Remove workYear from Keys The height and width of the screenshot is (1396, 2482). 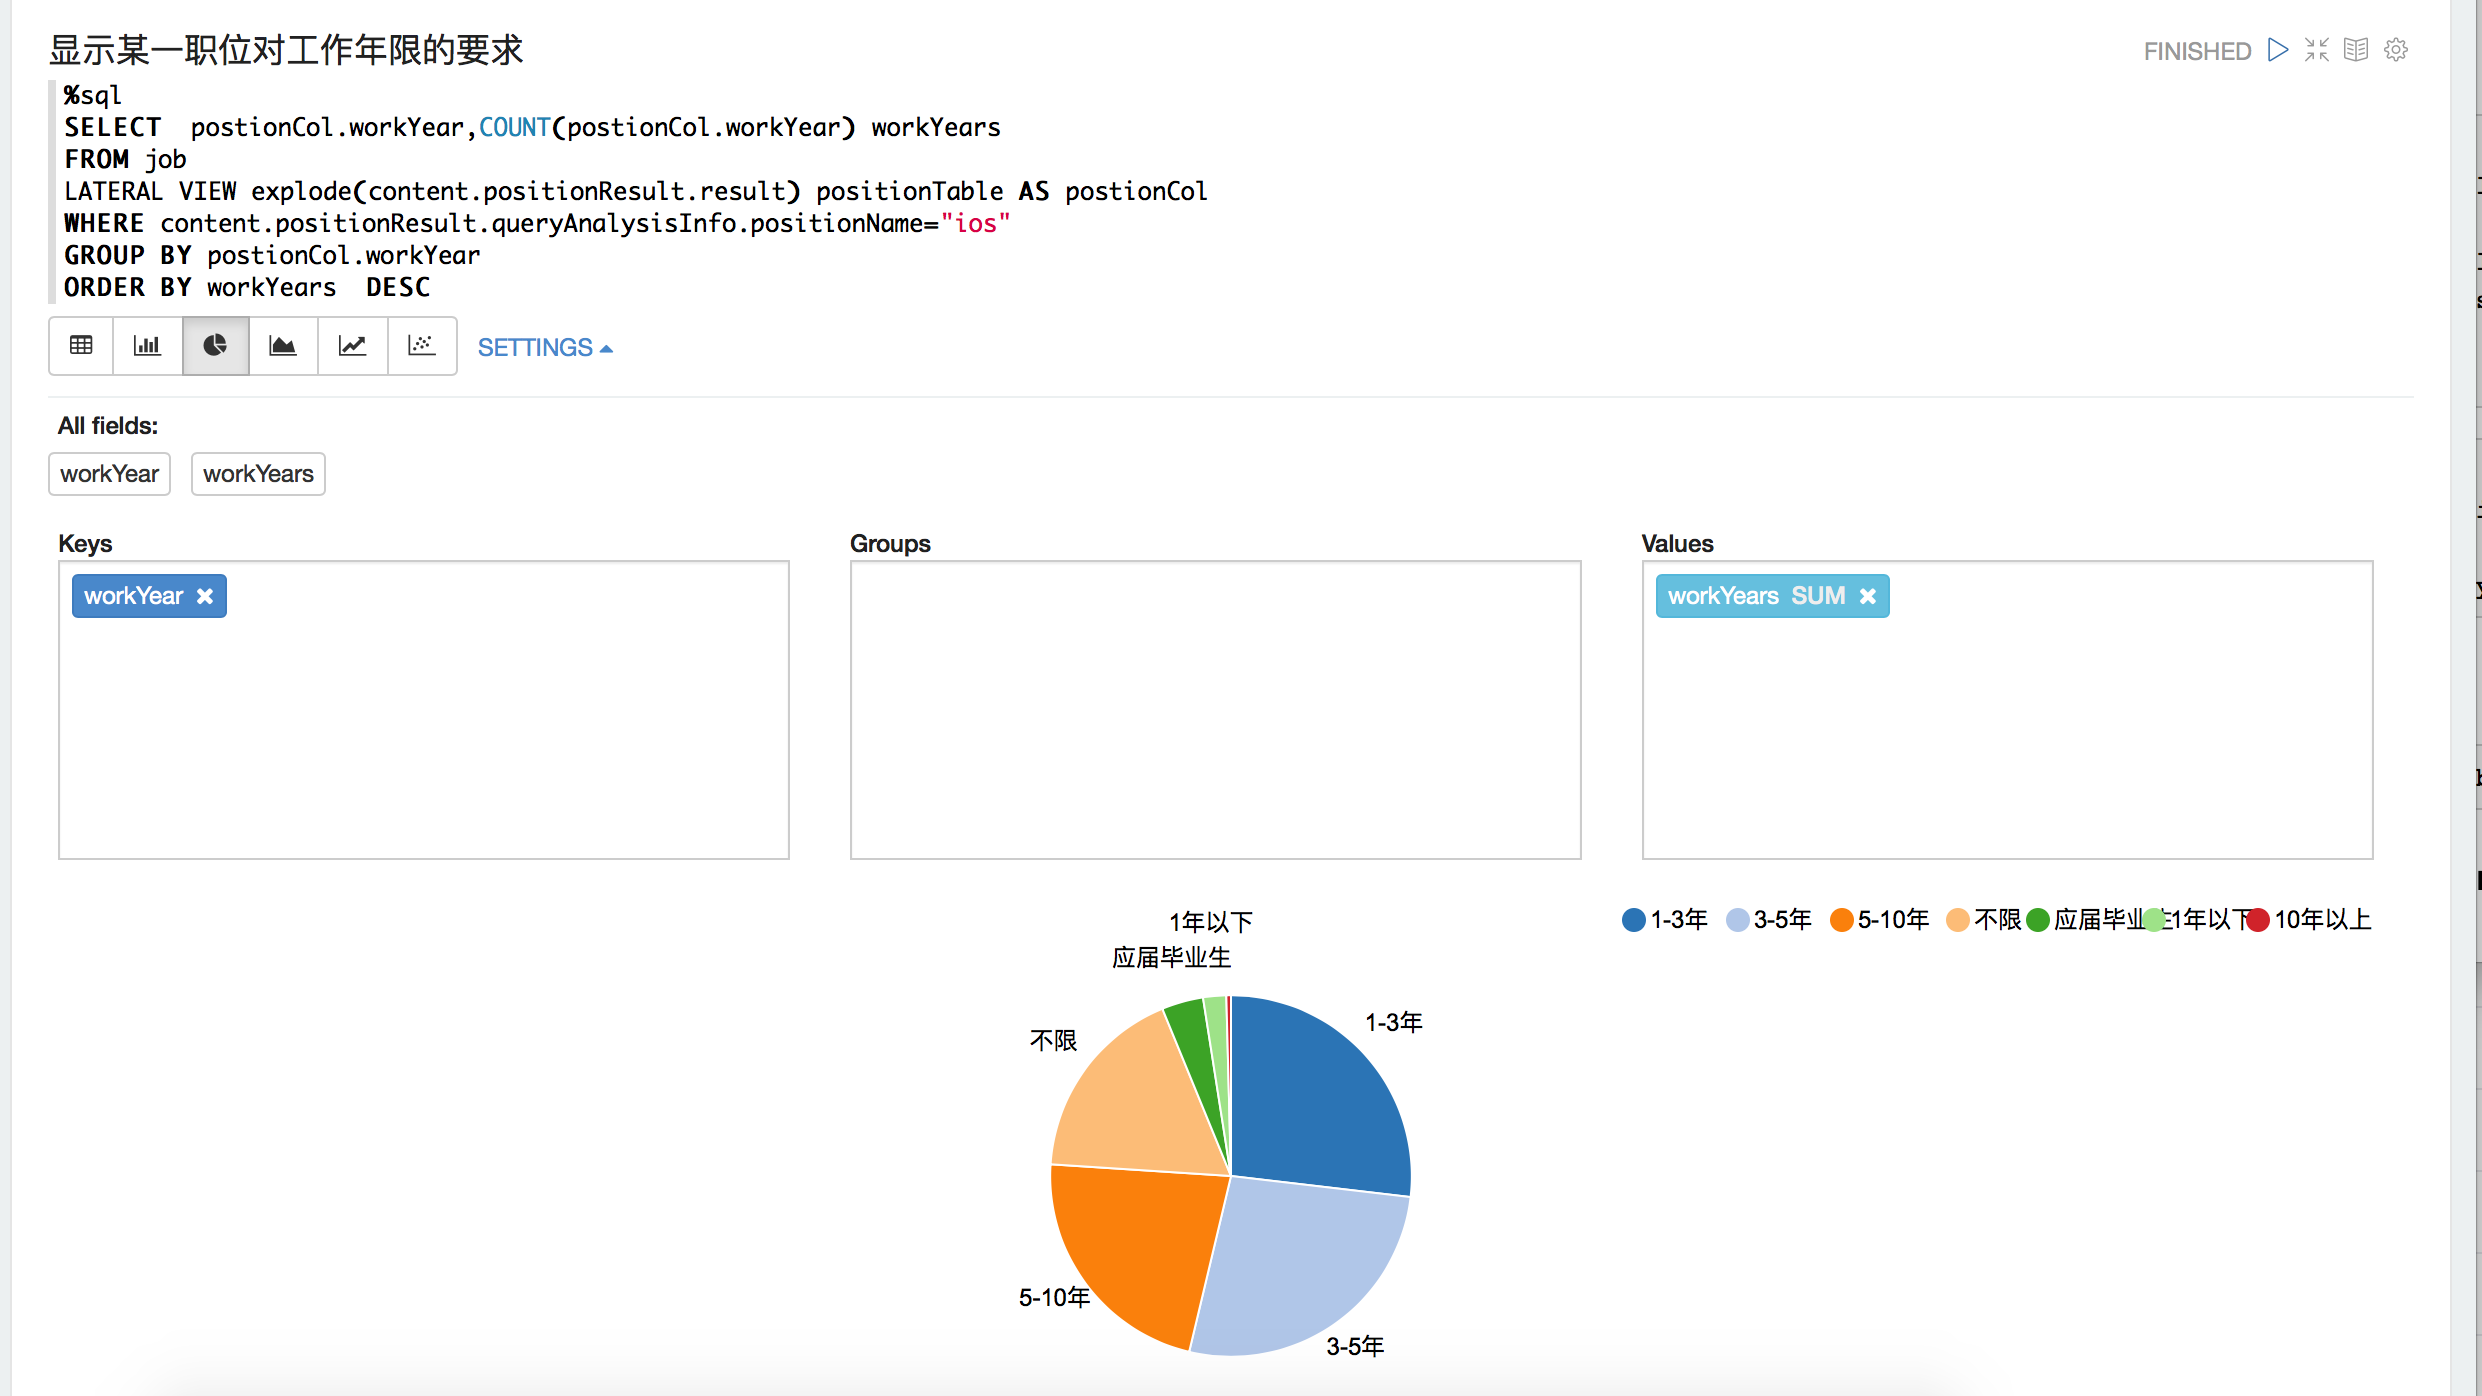tap(205, 596)
